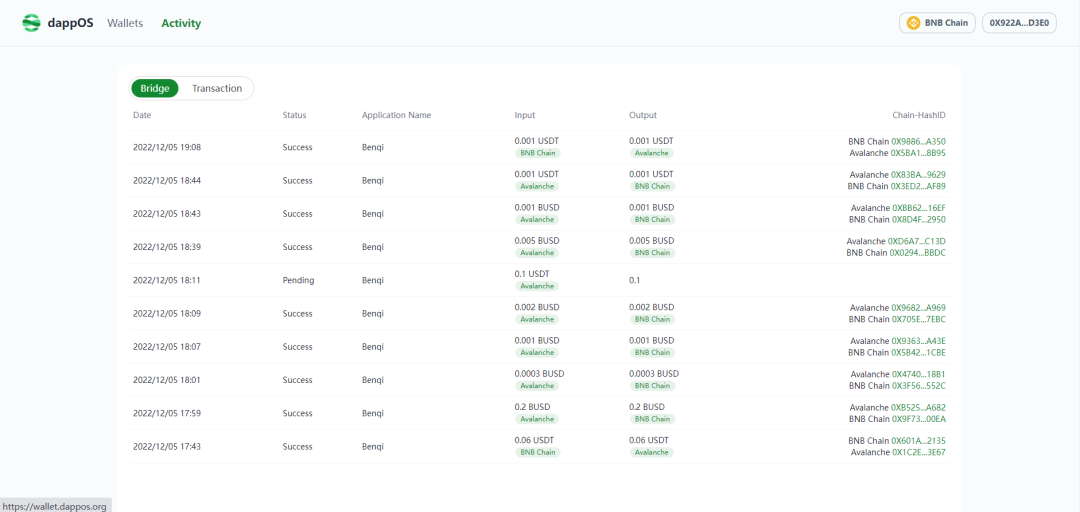This screenshot has width=1080, height=512.
Task: Open hash link 0X5B42...1CBE
Action: coord(918,352)
